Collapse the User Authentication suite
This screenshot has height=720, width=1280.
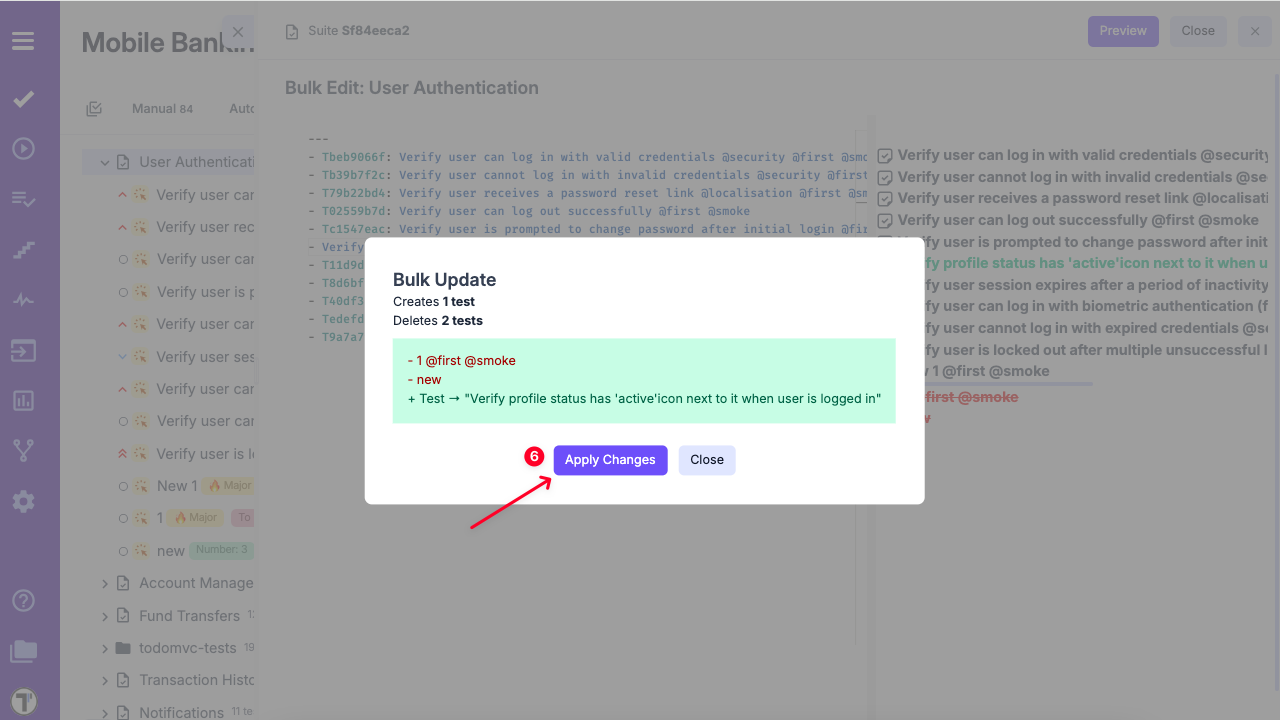[x=104, y=162]
